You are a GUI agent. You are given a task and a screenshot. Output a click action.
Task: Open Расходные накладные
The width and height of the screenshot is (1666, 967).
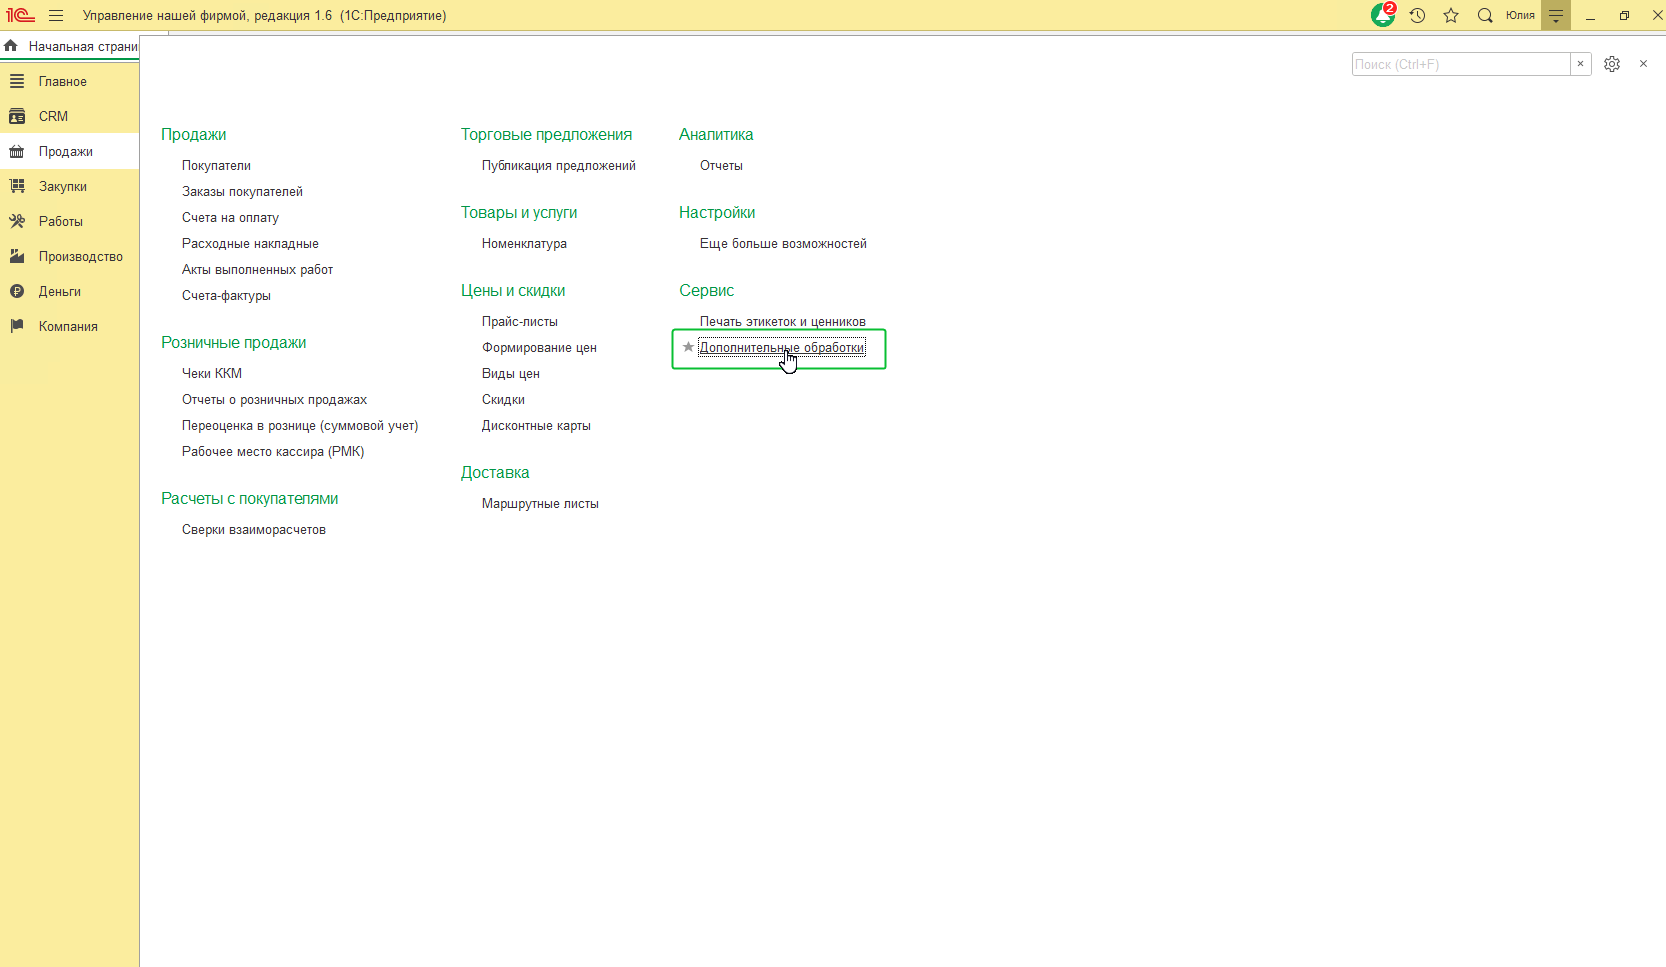pyautogui.click(x=250, y=243)
